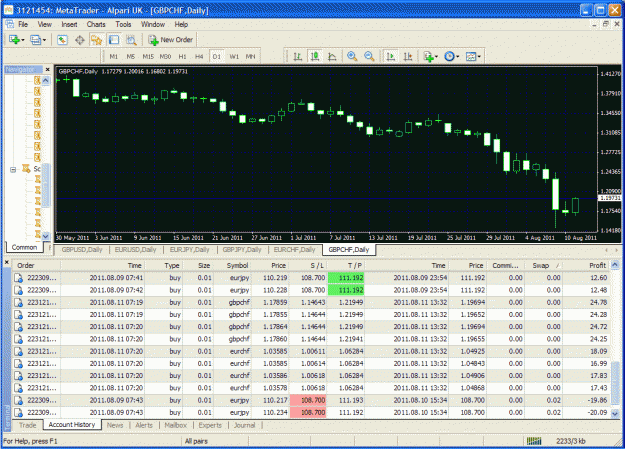
Task: Click the New Order button
Action: click(171, 40)
